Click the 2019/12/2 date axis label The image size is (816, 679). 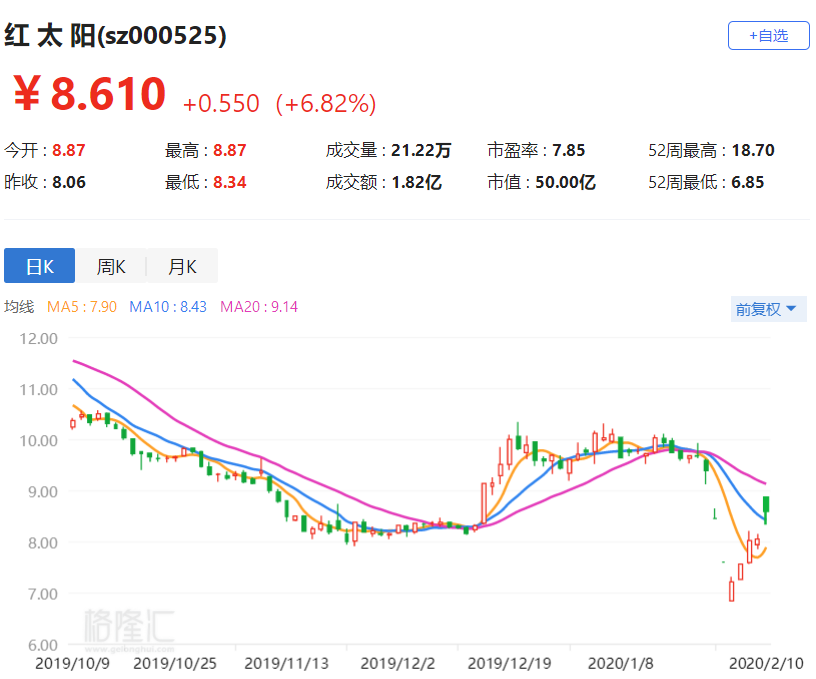click(x=398, y=664)
